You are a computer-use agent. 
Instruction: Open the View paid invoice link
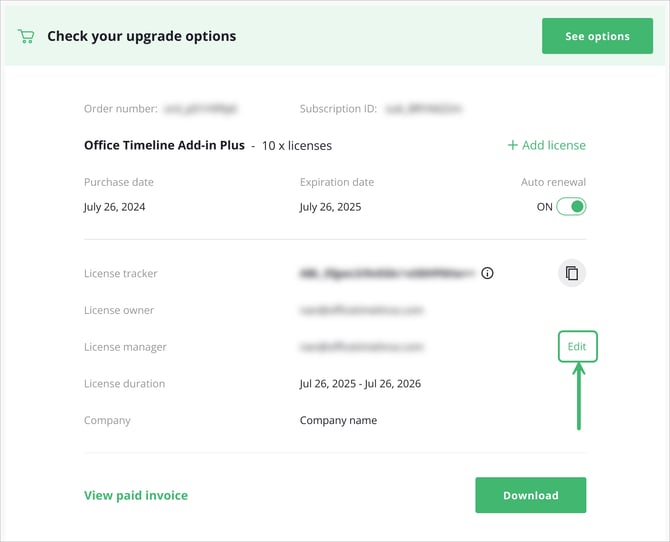136,495
